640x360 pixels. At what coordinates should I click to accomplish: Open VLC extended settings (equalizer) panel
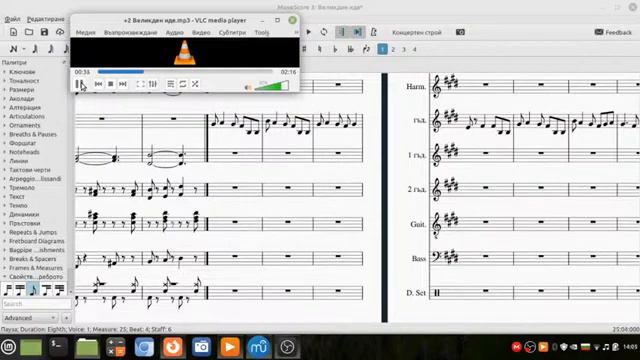[153, 84]
